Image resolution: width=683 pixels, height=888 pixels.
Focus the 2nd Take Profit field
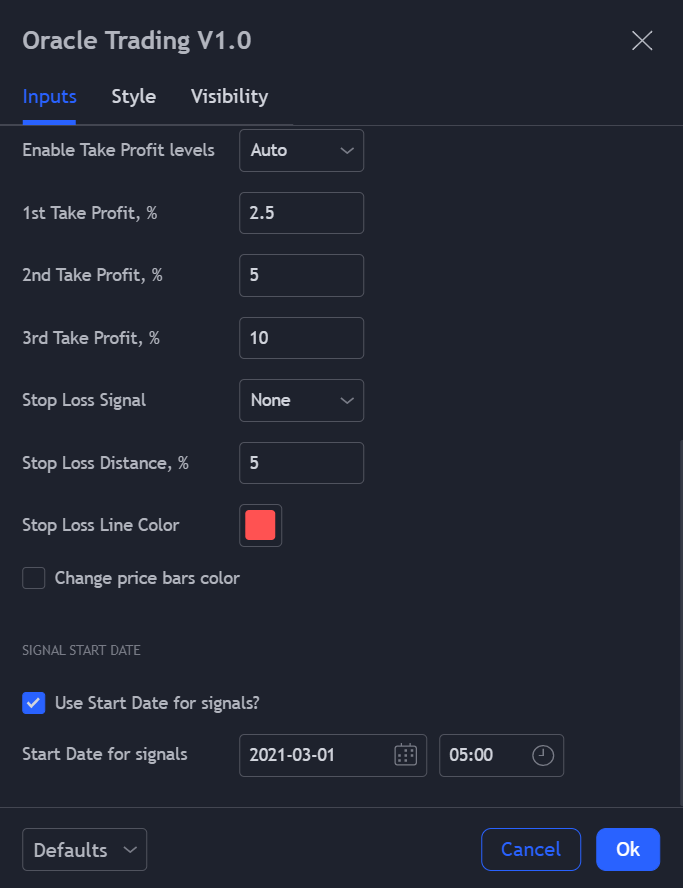(301, 275)
